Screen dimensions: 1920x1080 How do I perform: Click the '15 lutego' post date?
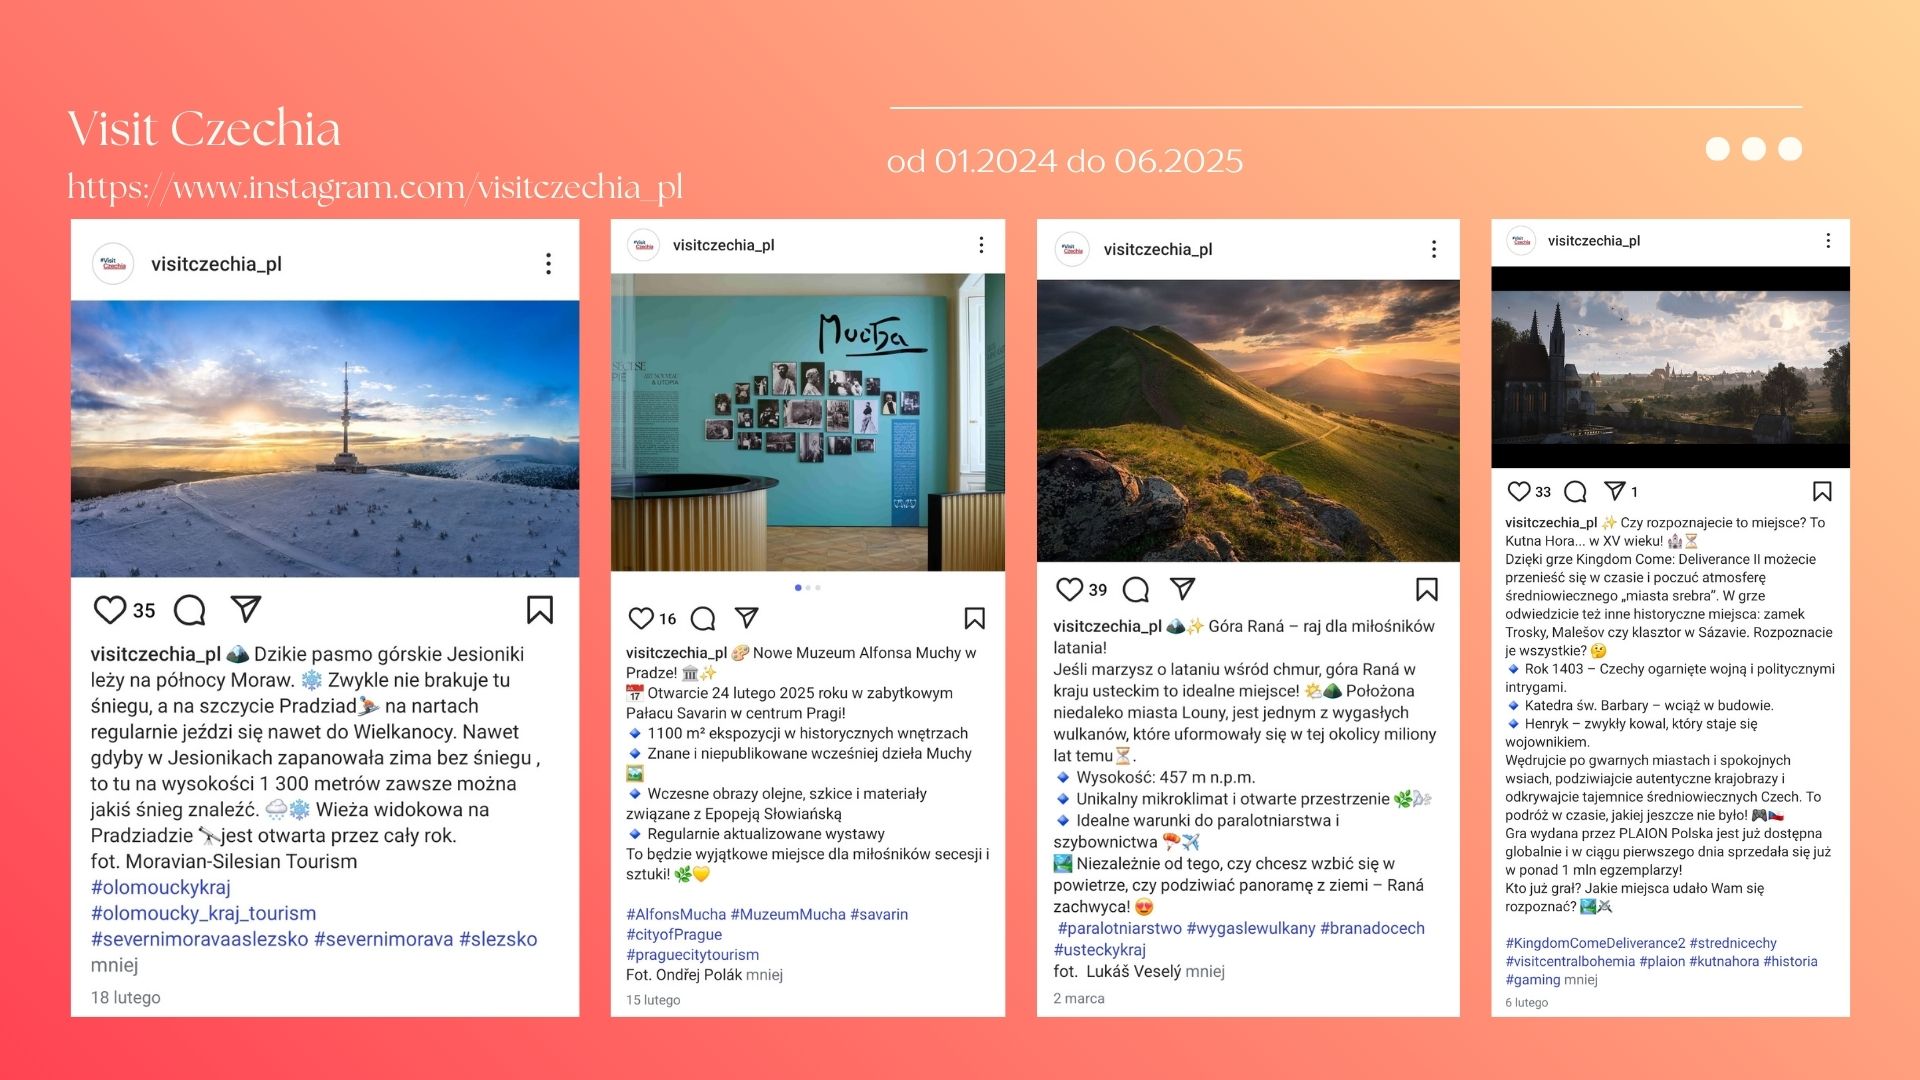coord(653,1000)
